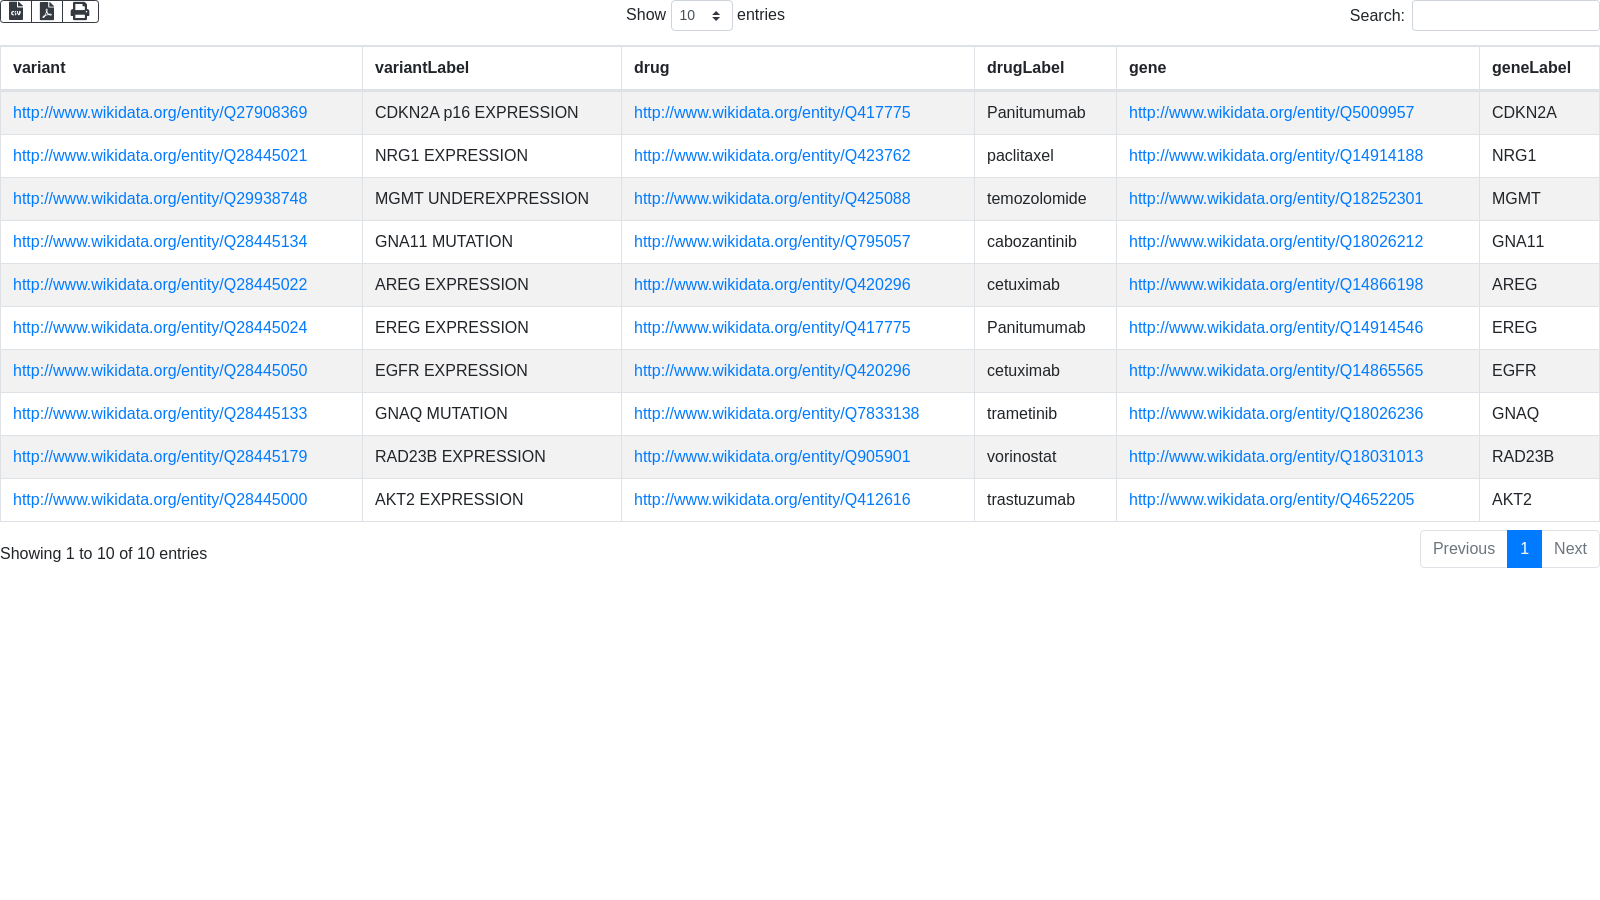
Task: Export the table as PDF
Action: (47, 11)
